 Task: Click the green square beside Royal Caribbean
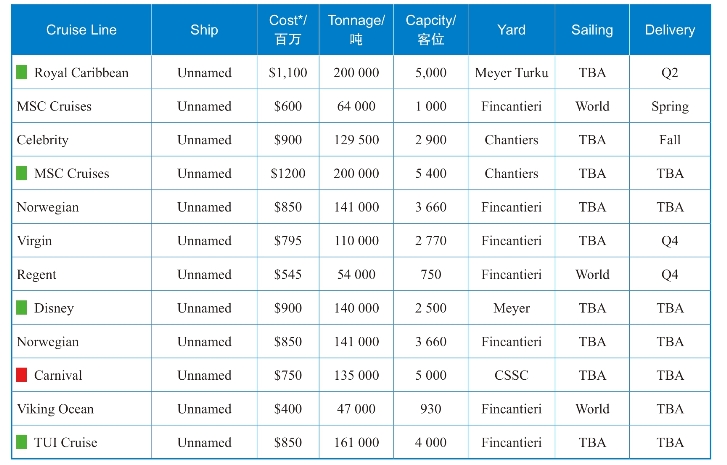click(22, 73)
